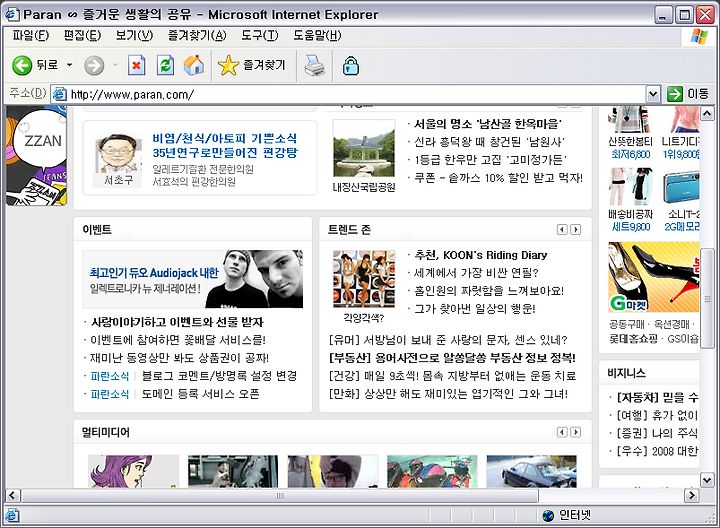Open link 블로그 코멘트/방명록 설정 변경
The image size is (720, 528).
(x=219, y=376)
